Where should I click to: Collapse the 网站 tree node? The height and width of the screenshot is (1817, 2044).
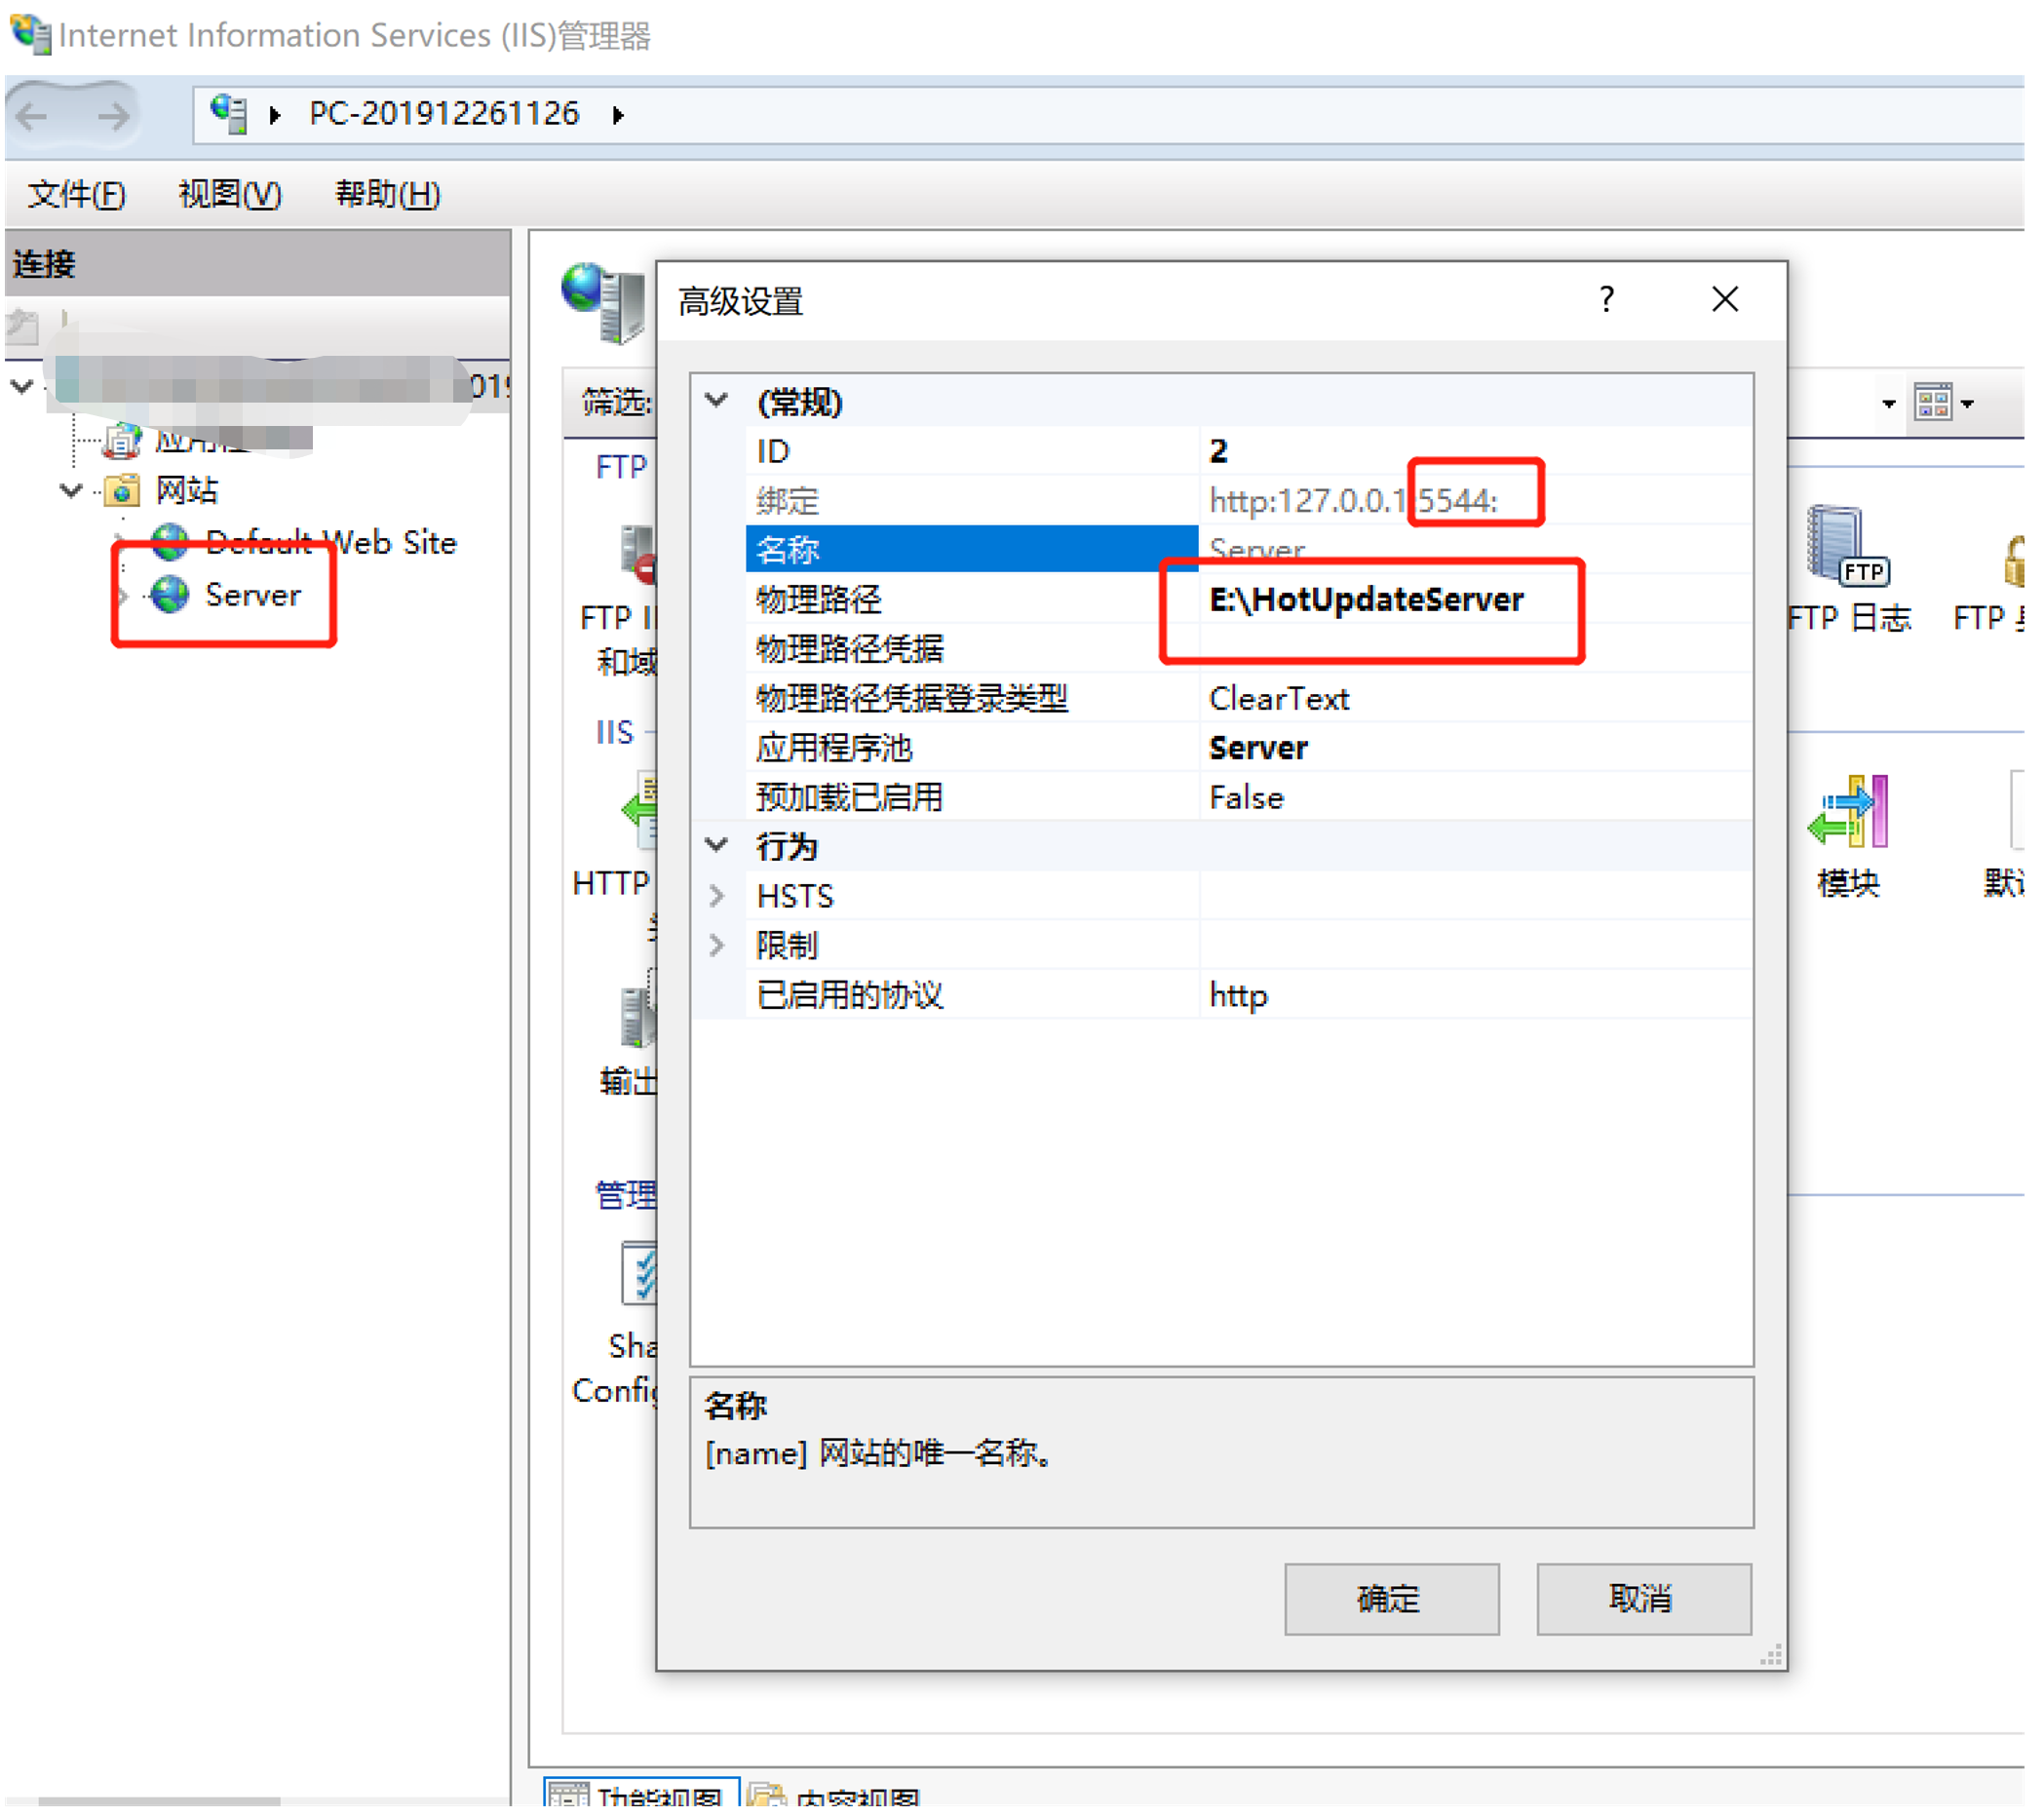71,491
